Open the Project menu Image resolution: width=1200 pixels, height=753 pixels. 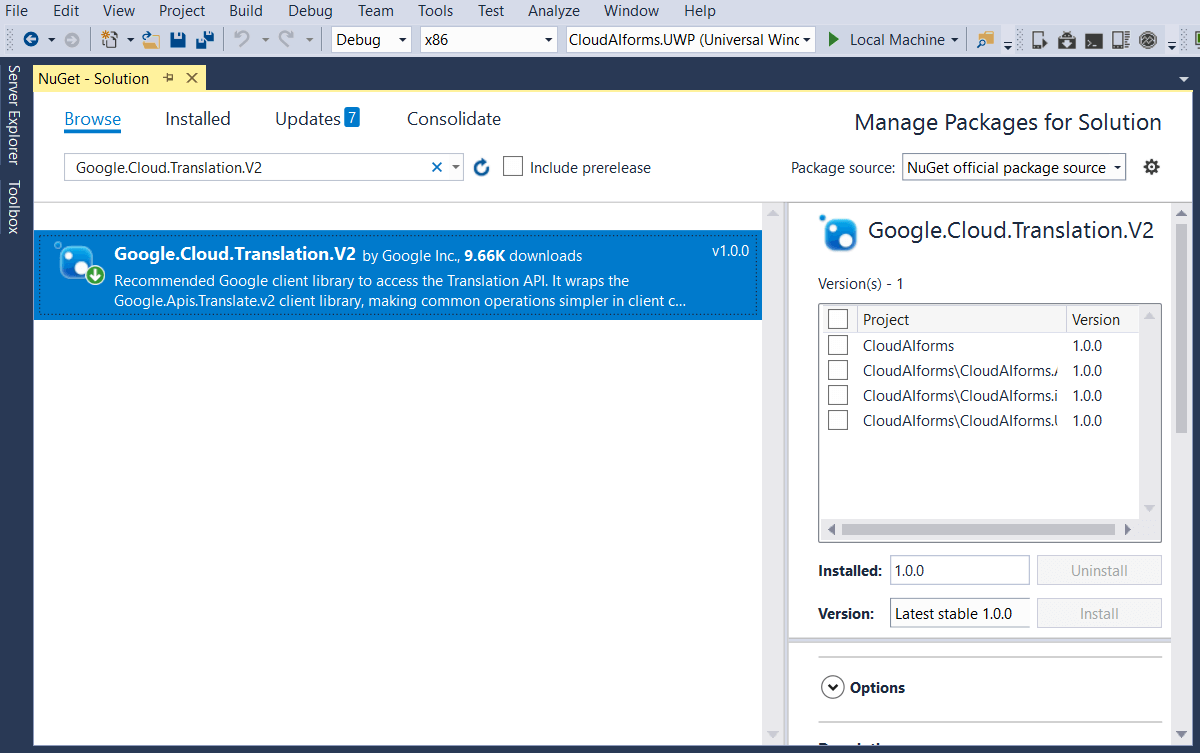(x=182, y=11)
